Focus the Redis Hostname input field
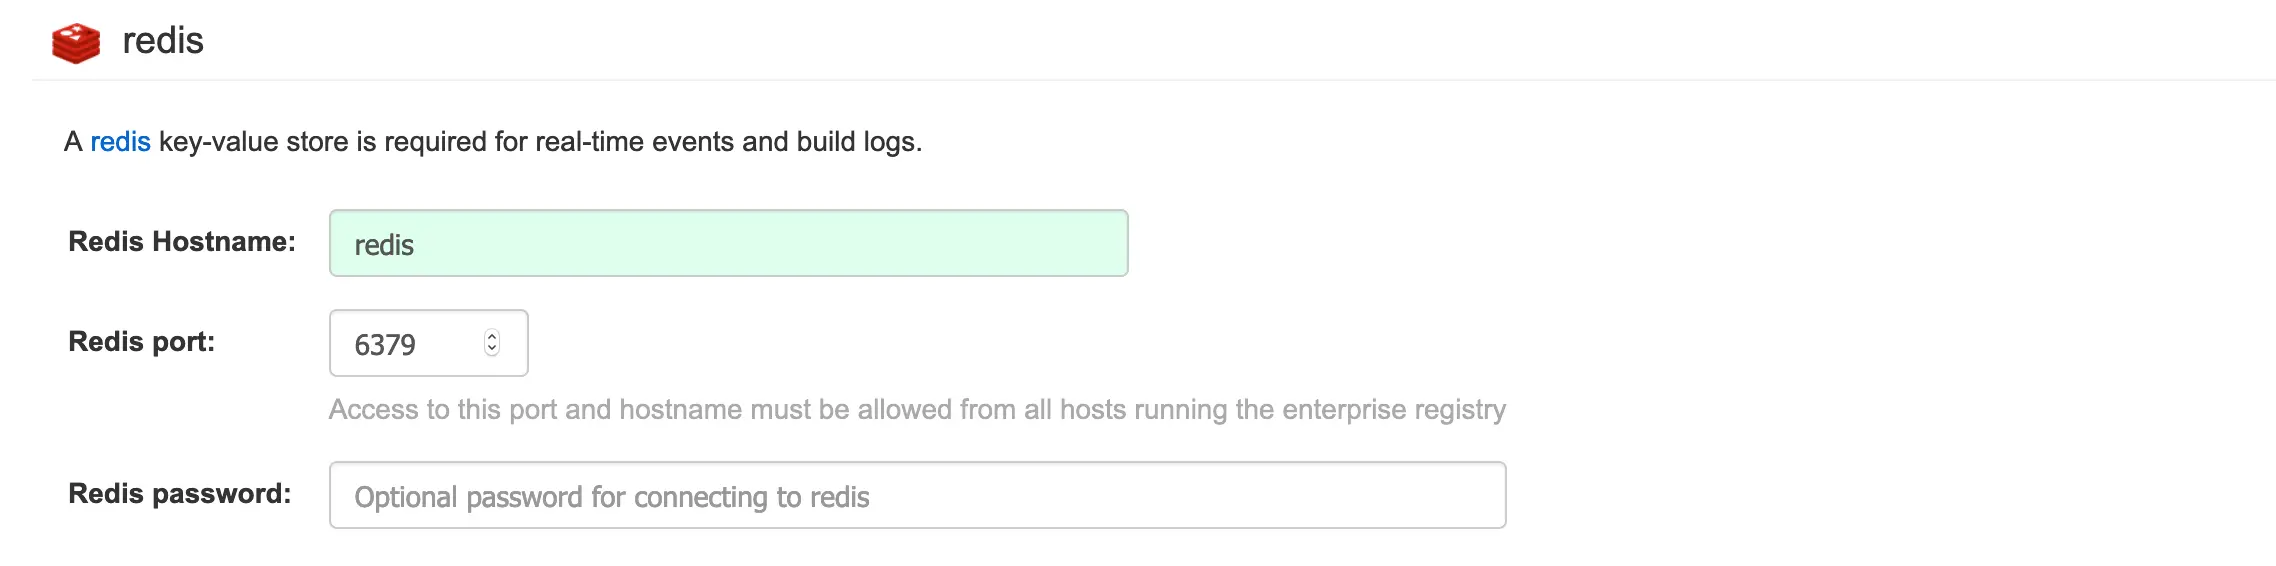Image resolution: width=2276 pixels, height=566 pixels. coord(728,243)
